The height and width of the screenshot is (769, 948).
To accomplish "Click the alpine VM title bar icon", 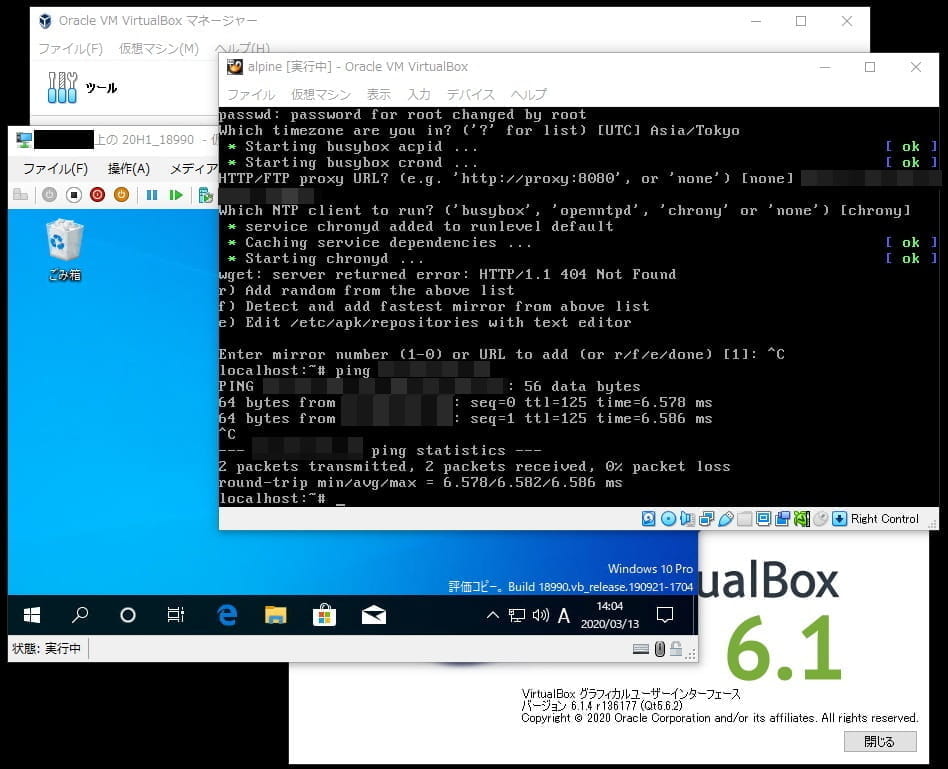I will point(235,67).
